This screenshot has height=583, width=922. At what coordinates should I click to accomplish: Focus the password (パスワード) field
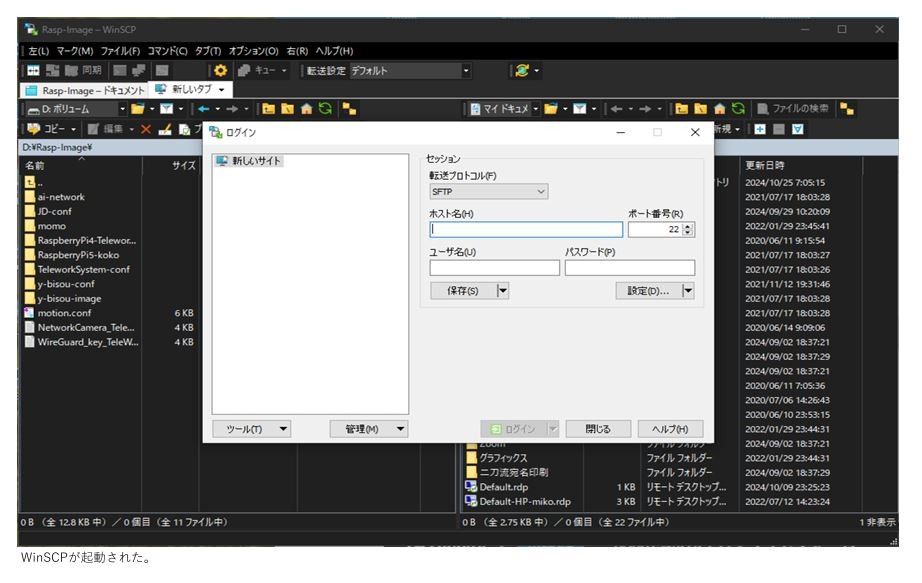(630, 268)
